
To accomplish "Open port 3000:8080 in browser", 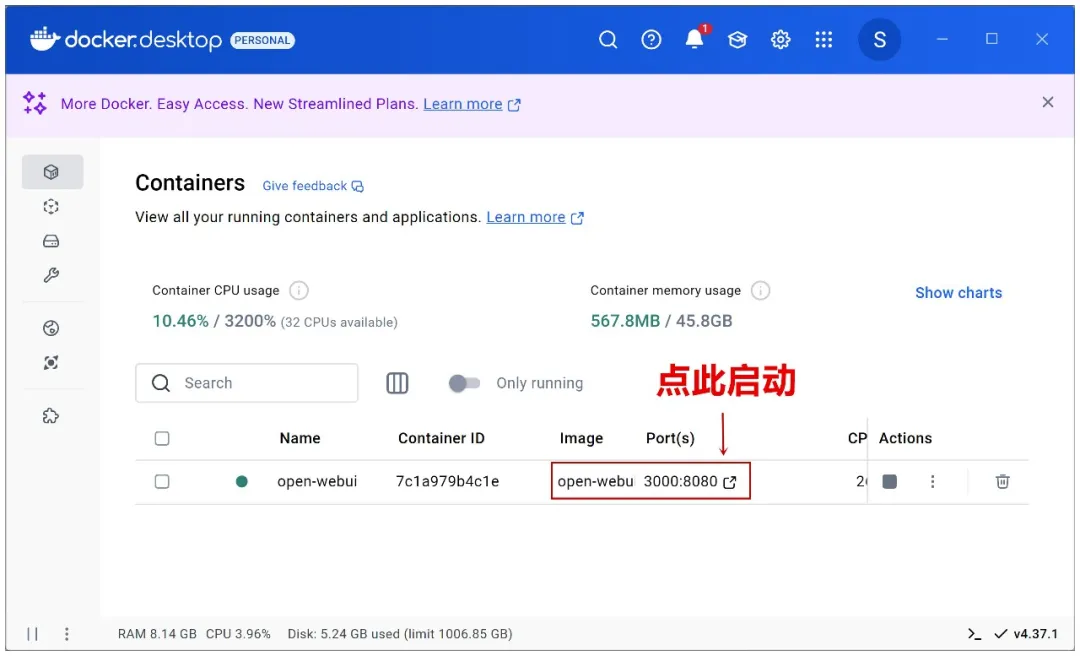I will pyautogui.click(x=689, y=482).
